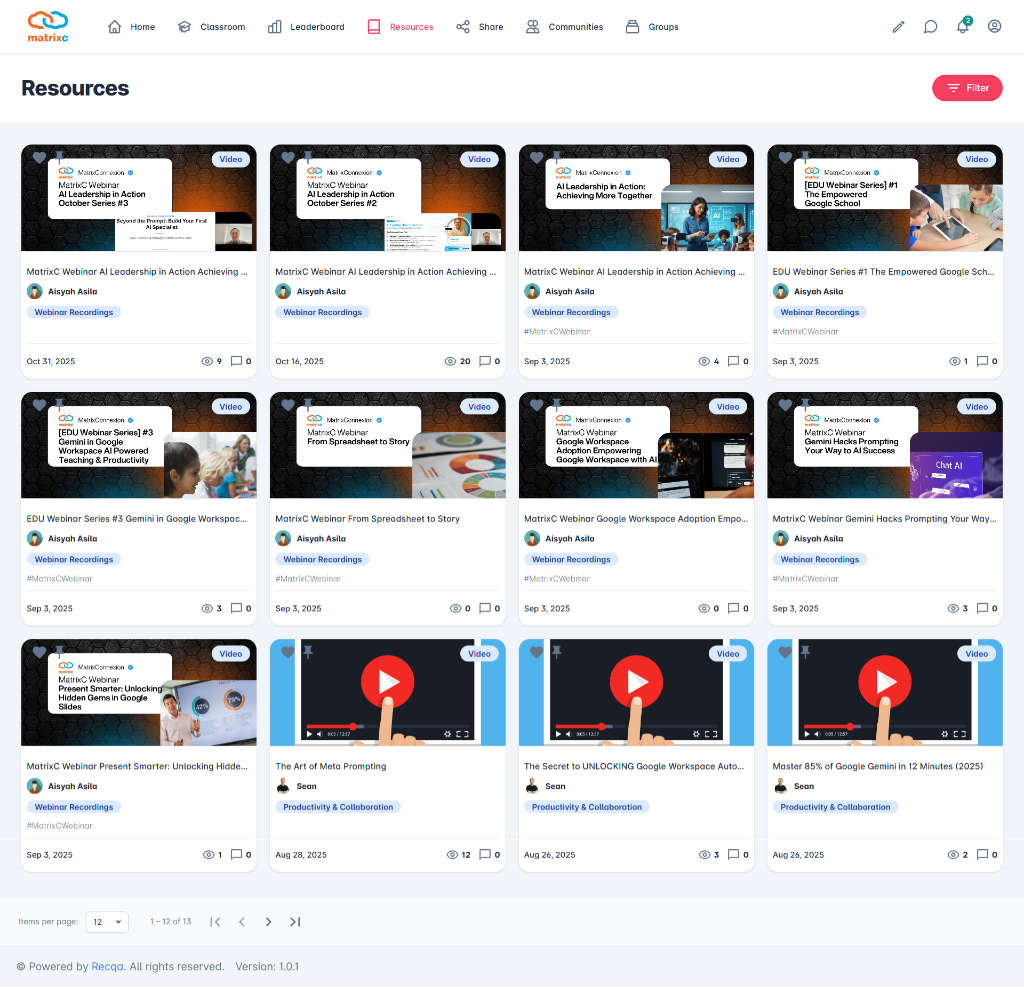This screenshot has height=988, width=1024.
Task: Open the Recqa link in footer
Action: (x=108, y=967)
